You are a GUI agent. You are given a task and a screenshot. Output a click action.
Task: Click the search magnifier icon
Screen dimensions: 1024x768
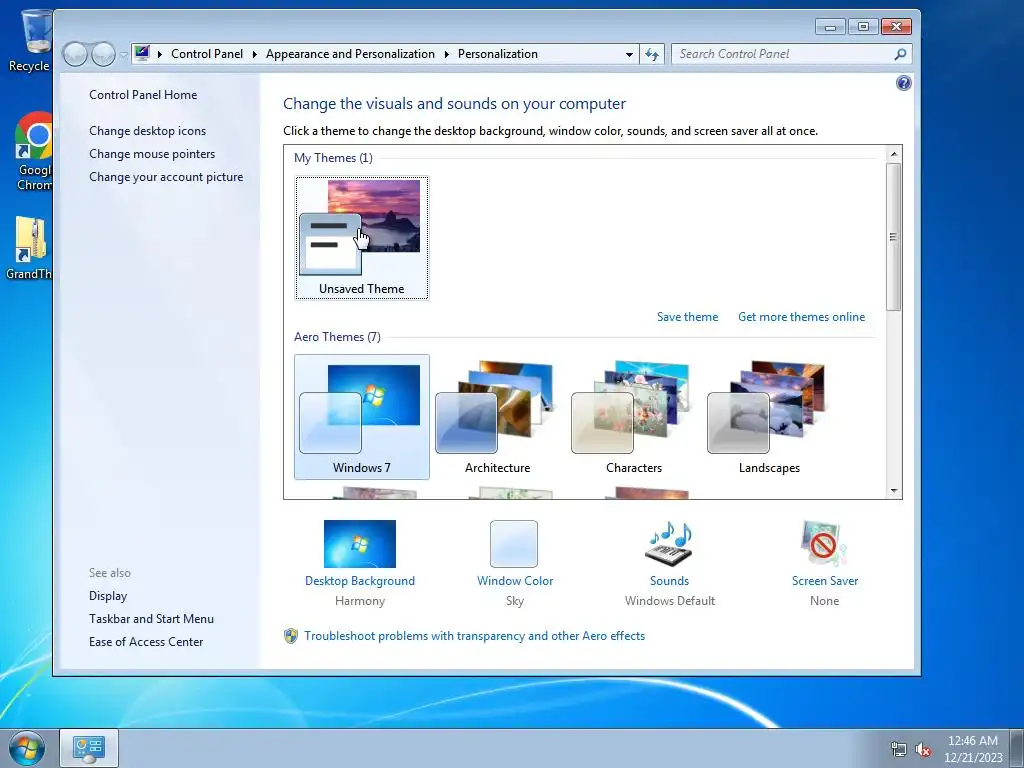click(x=900, y=54)
